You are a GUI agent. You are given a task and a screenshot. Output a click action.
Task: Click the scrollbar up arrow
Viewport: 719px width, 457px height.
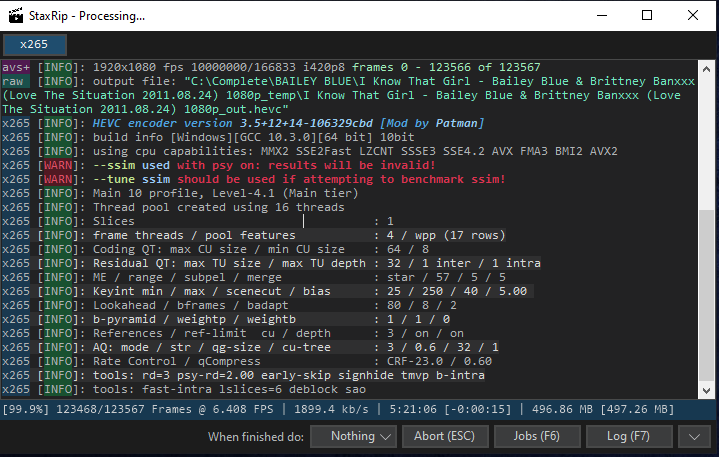(x=706, y=70)
